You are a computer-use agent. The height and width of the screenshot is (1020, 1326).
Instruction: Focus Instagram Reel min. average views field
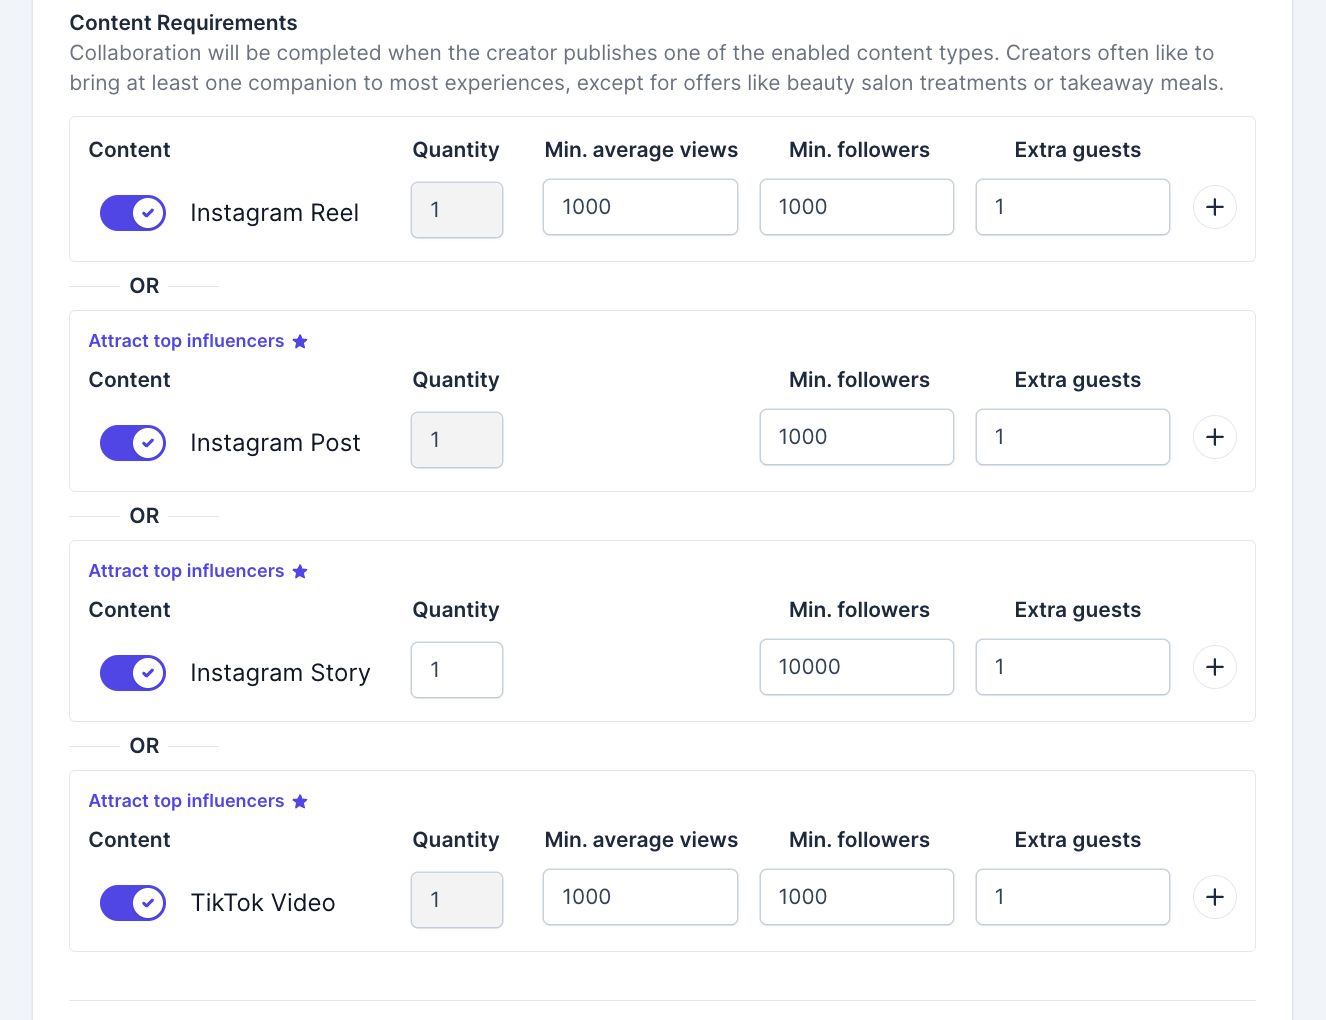tap(640, 207)
